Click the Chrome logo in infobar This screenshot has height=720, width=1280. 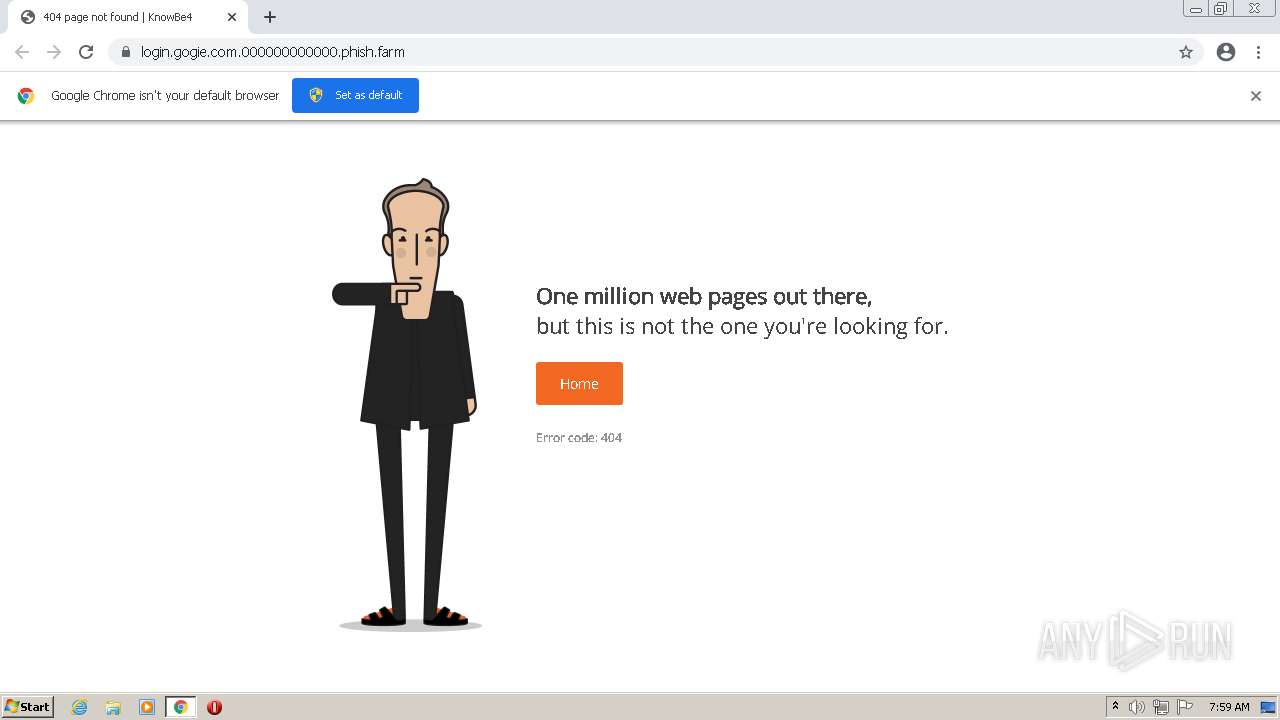point(26,96)
